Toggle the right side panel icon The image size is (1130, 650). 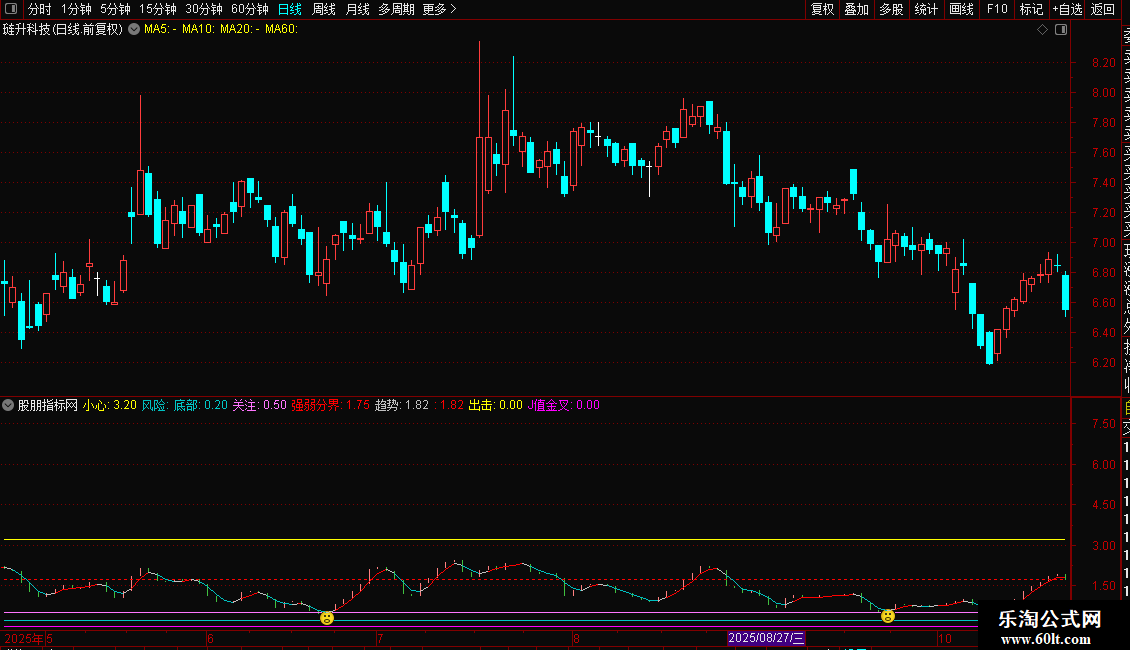tap(1061, 30)
